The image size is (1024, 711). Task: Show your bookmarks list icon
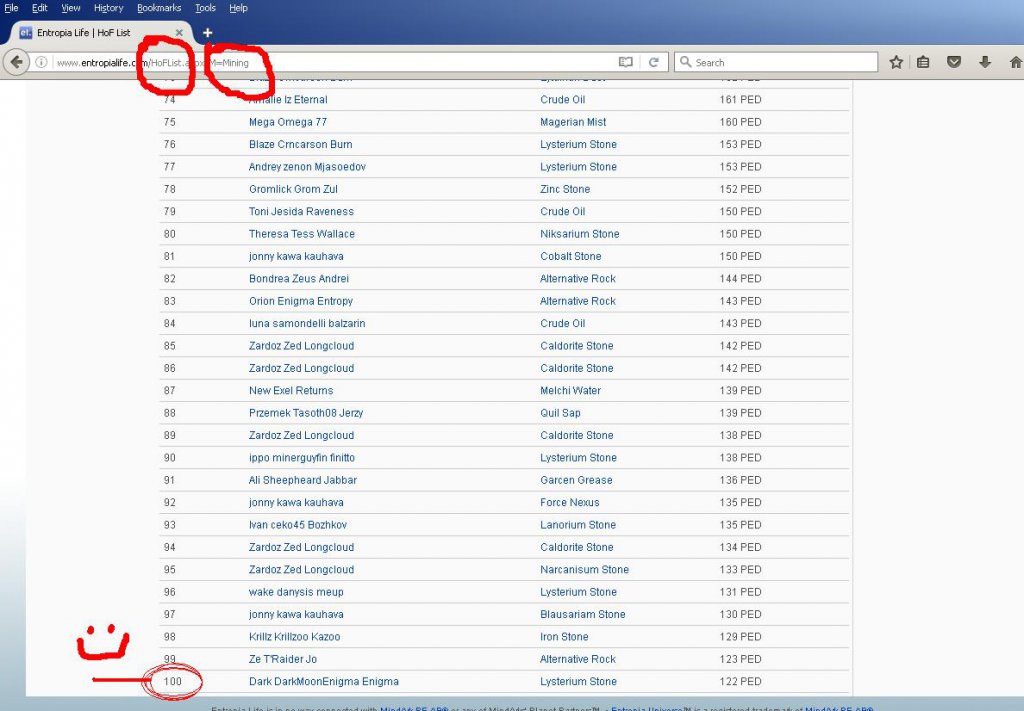[923, 62]
